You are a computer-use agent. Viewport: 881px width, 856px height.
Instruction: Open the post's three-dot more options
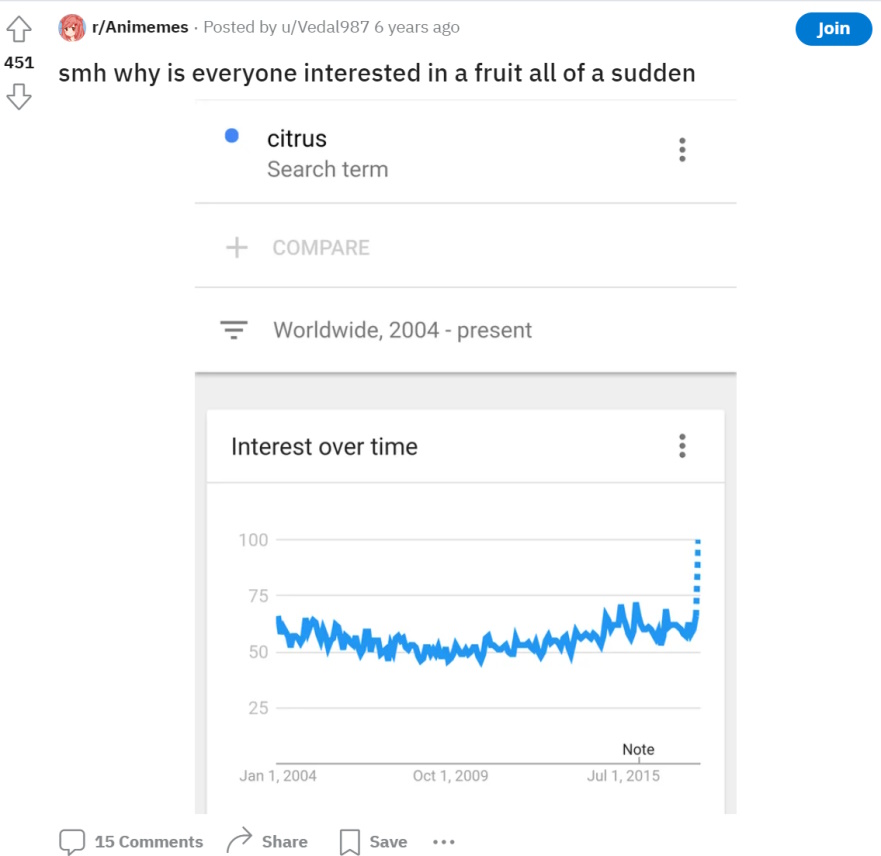click(x=444, y=841)
